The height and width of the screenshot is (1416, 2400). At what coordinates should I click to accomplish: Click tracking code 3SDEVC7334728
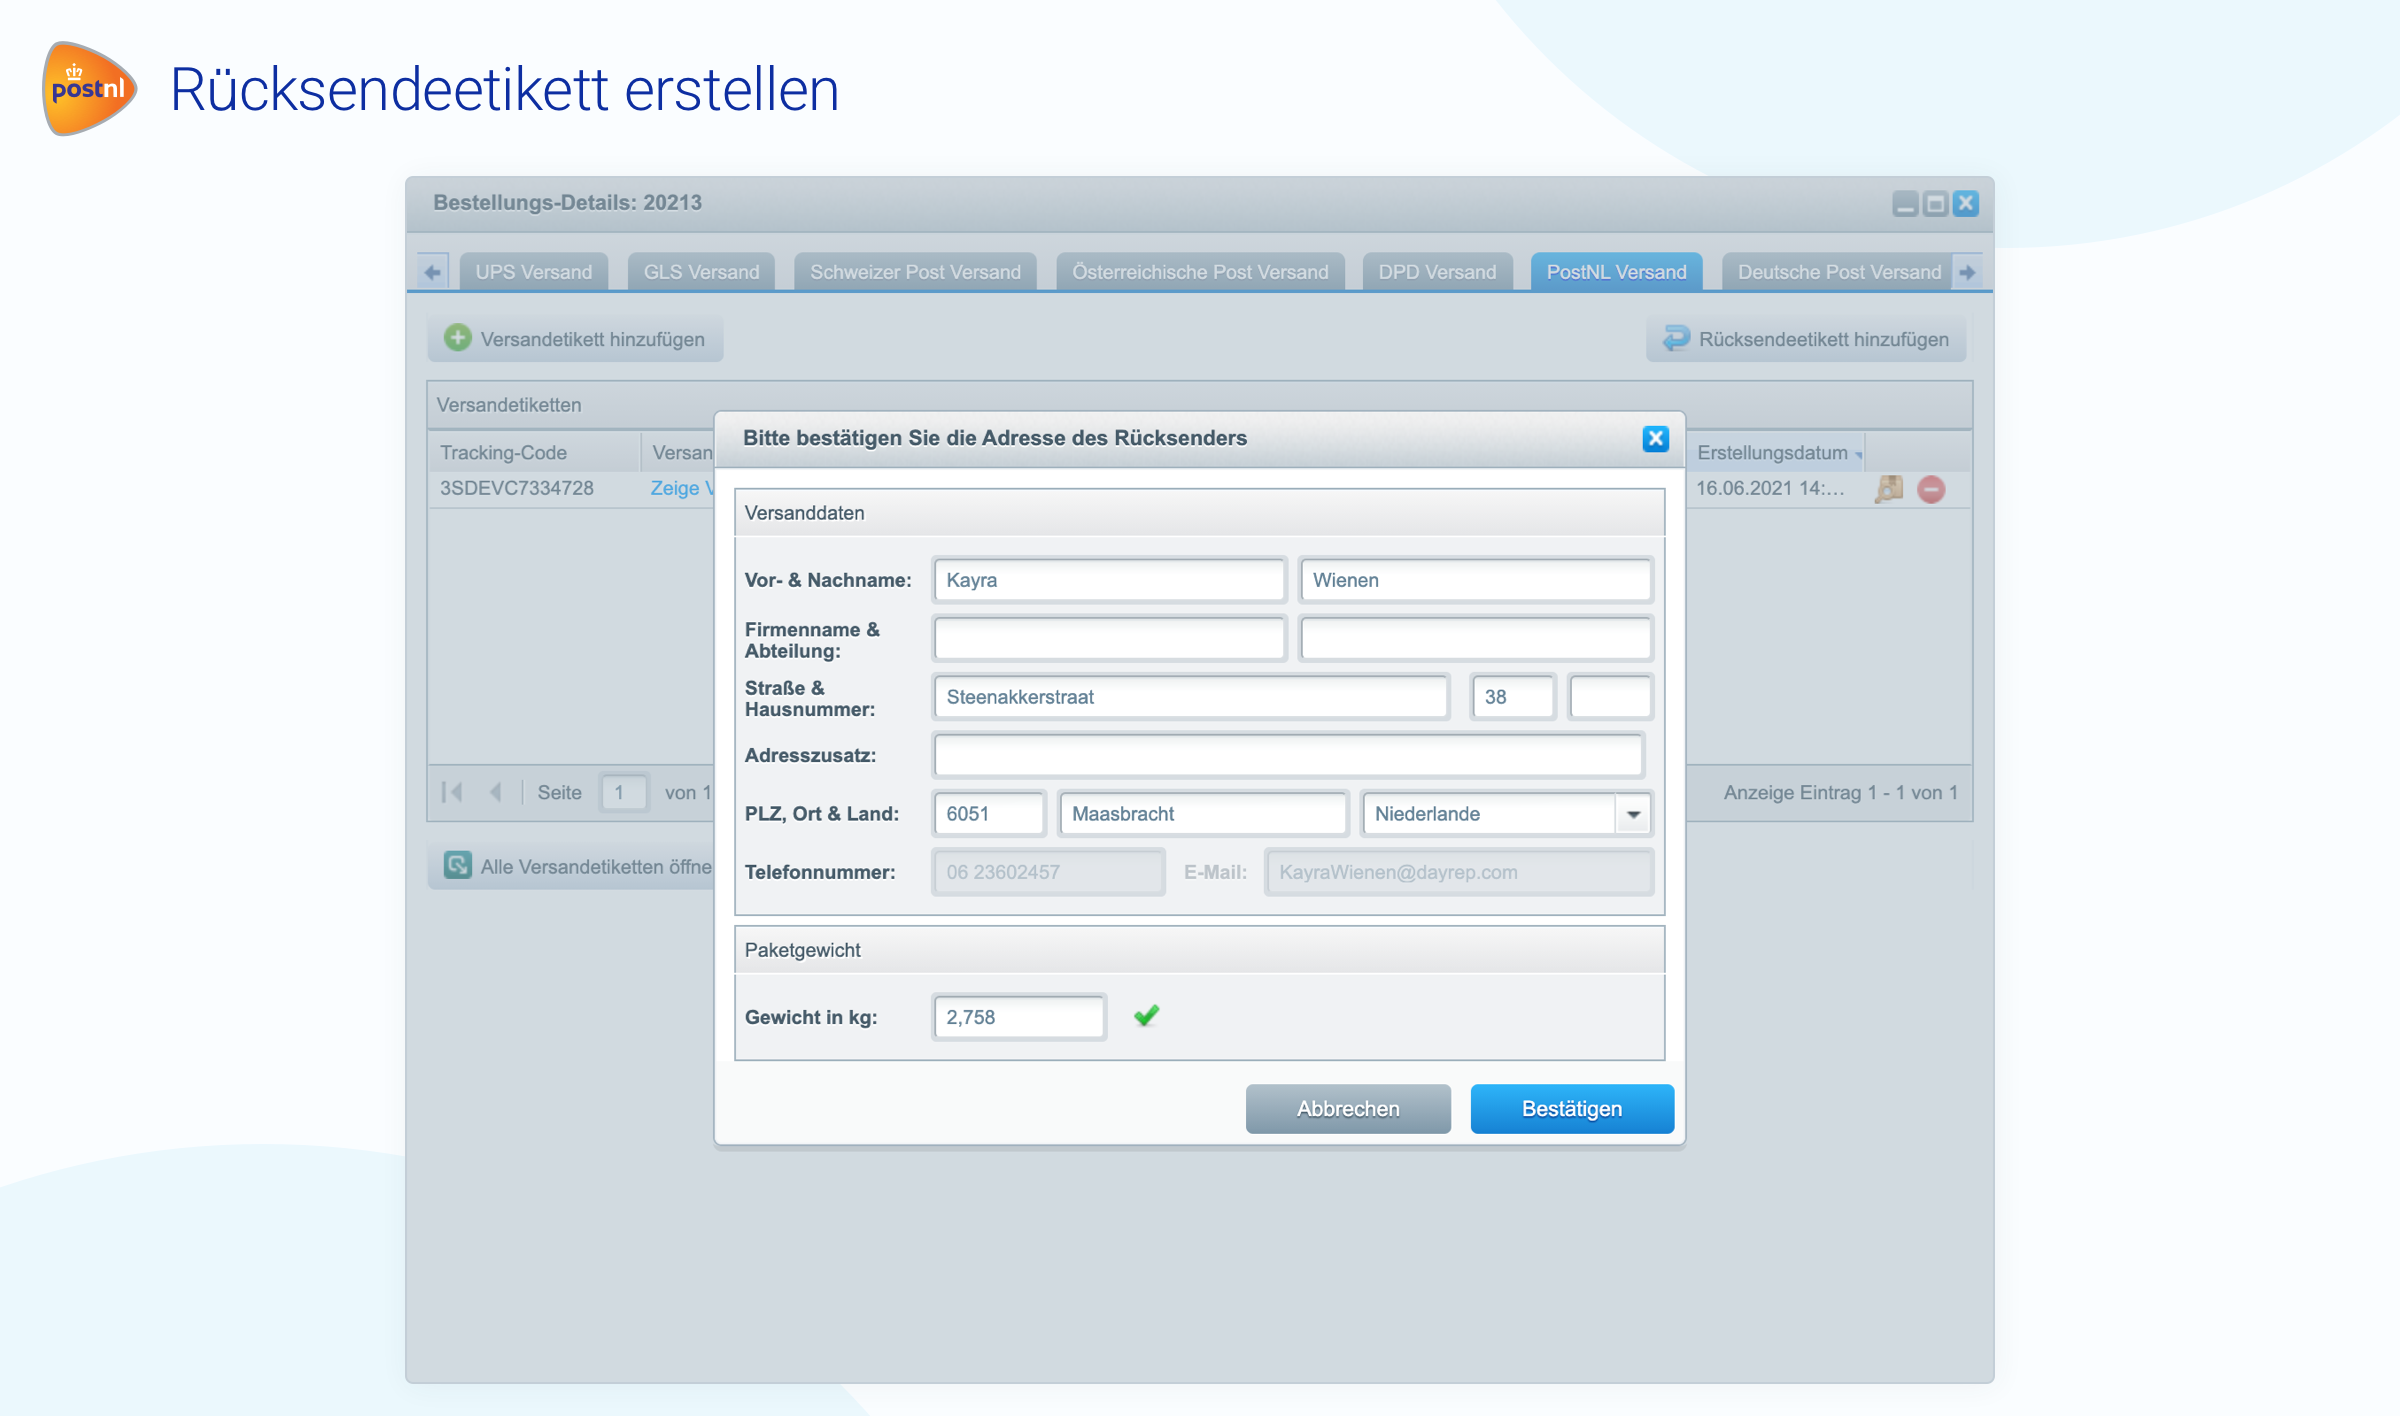[x=517, y=488]
